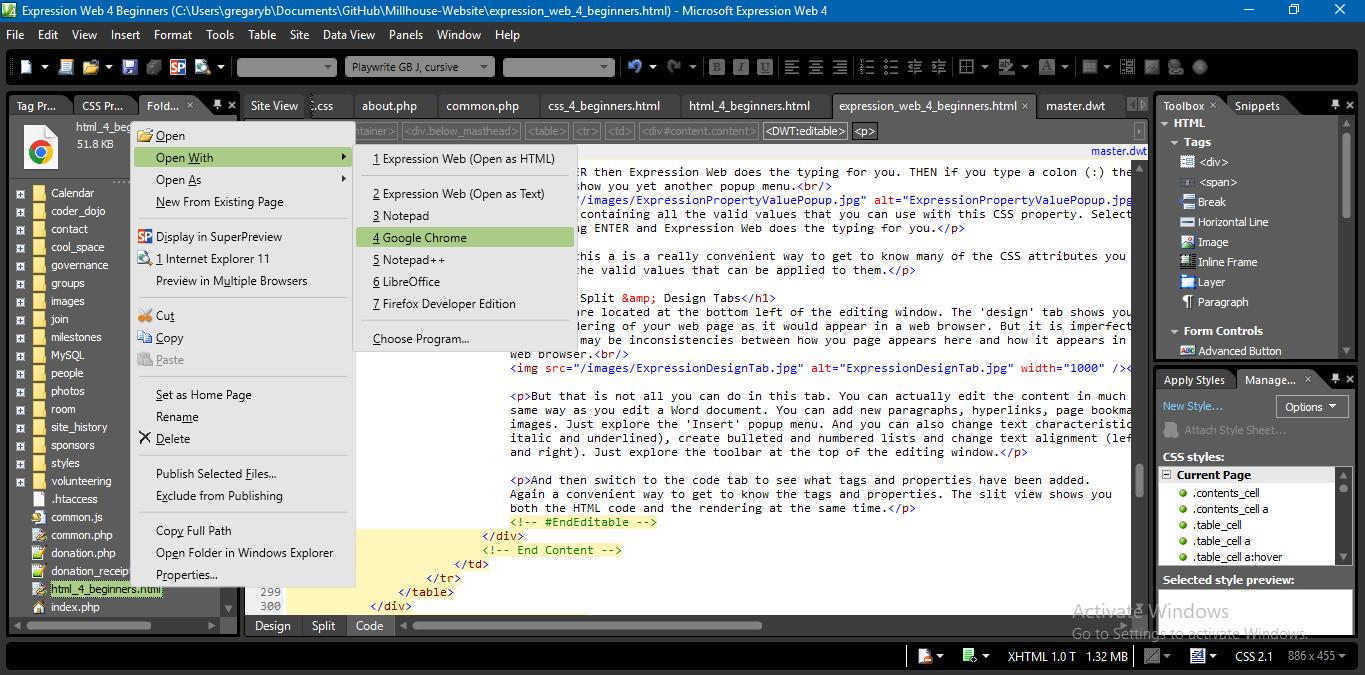1365x675 pixels.
Task: Open the Options dropdown in Apply Styles panel
Action: point(1312,406)
